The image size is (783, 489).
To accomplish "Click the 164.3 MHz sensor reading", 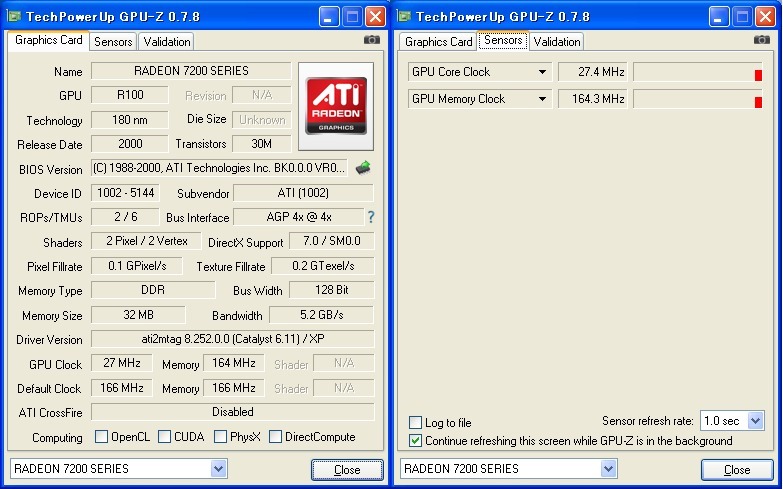I will 593,99.
